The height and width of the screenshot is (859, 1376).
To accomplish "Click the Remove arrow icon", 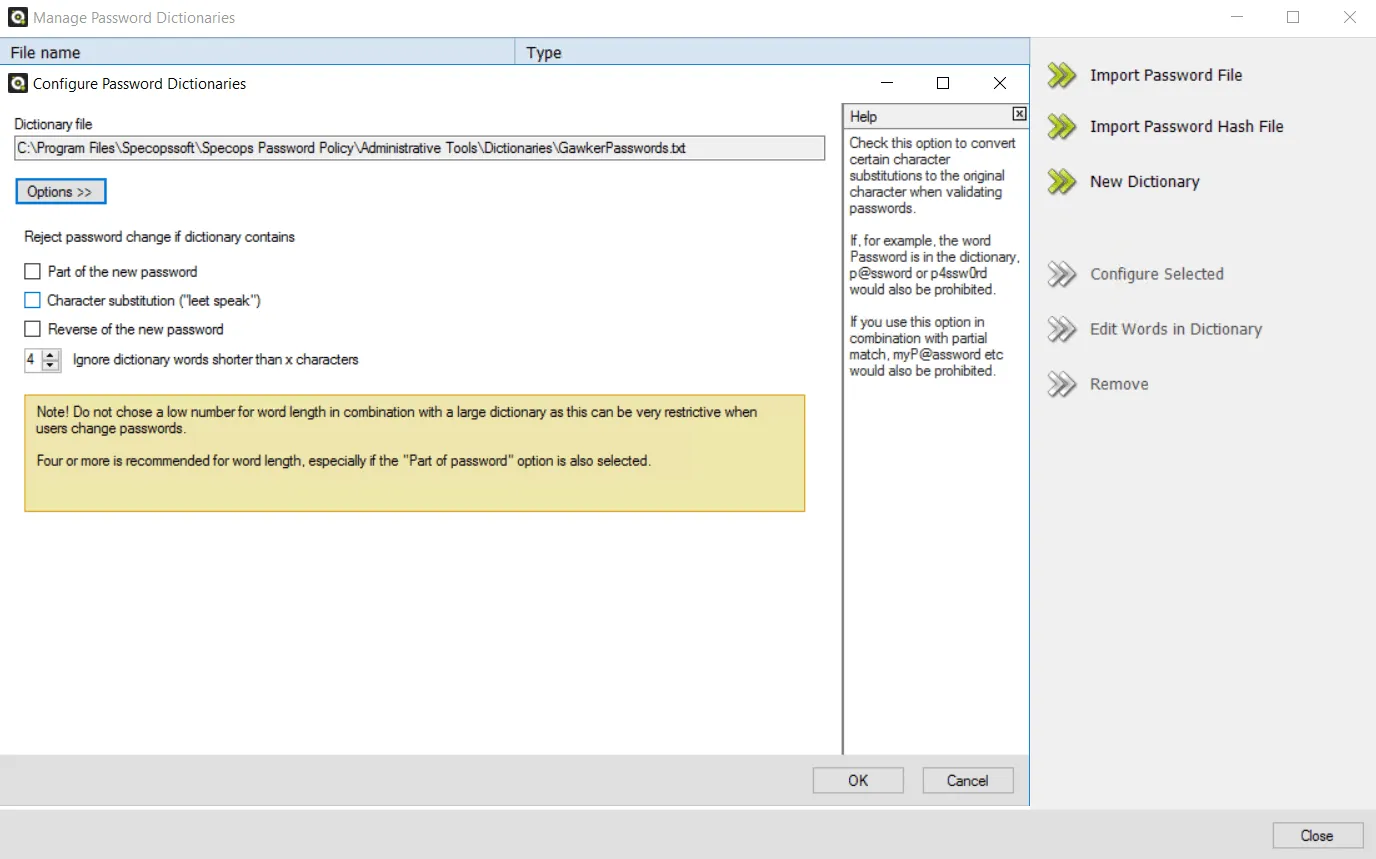I will [x=1061, y=384].
